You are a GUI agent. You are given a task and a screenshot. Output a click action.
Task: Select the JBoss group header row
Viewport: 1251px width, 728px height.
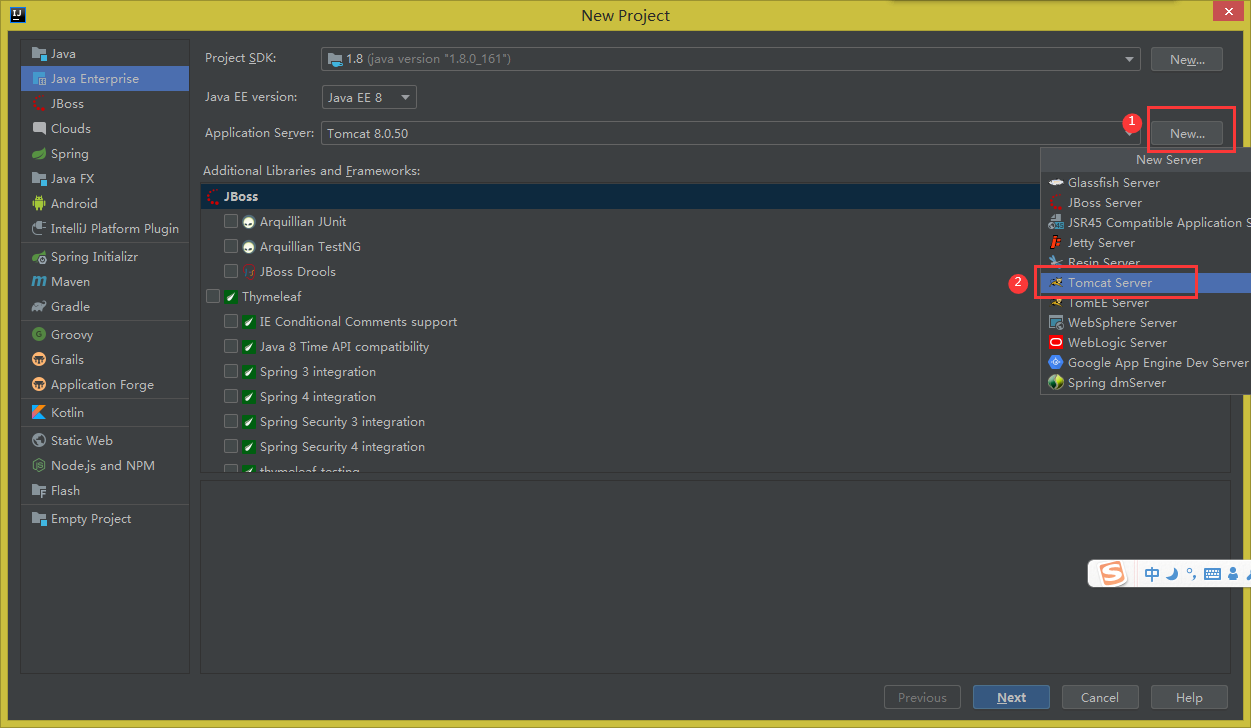(x=620, y=197)
